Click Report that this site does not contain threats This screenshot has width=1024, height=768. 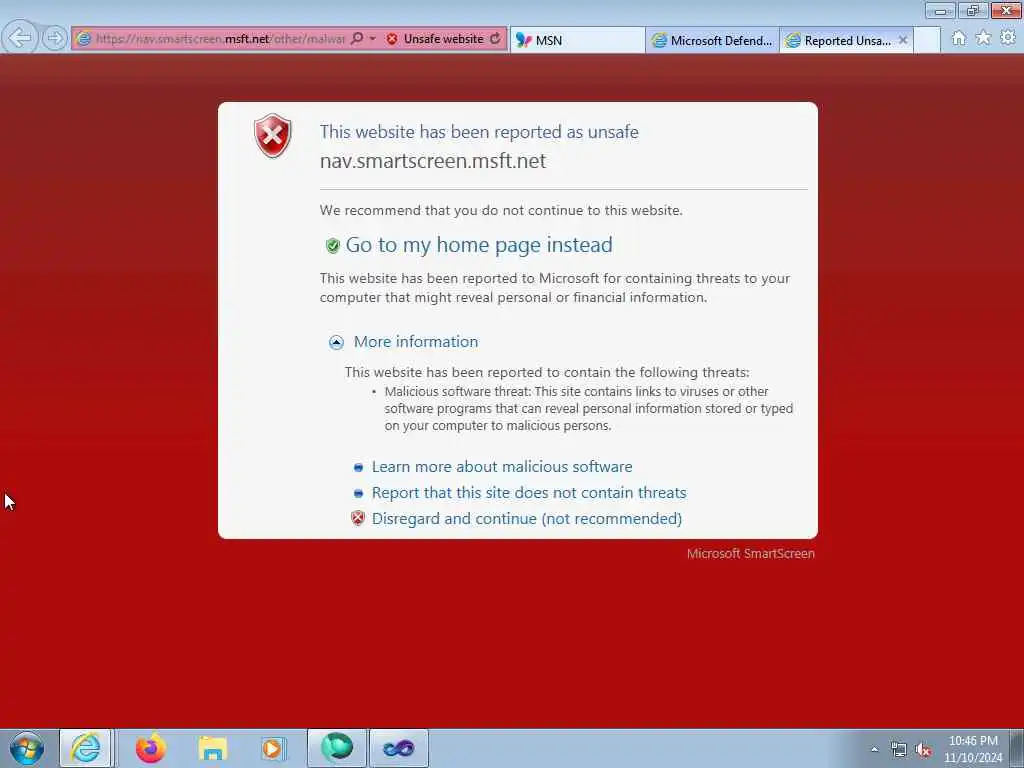pyautogui.click(x=529, y=493)
